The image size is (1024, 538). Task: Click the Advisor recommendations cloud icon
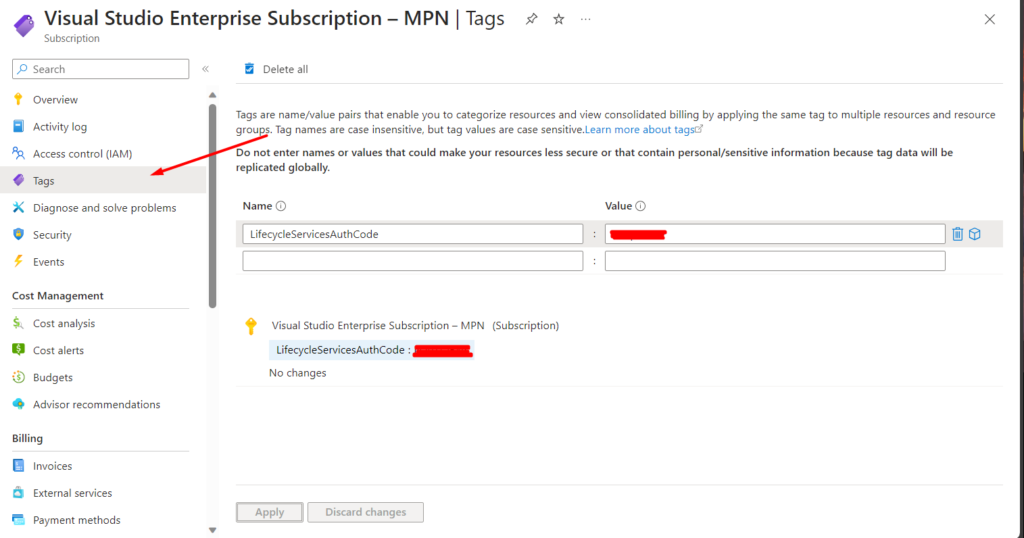point(18,404)
